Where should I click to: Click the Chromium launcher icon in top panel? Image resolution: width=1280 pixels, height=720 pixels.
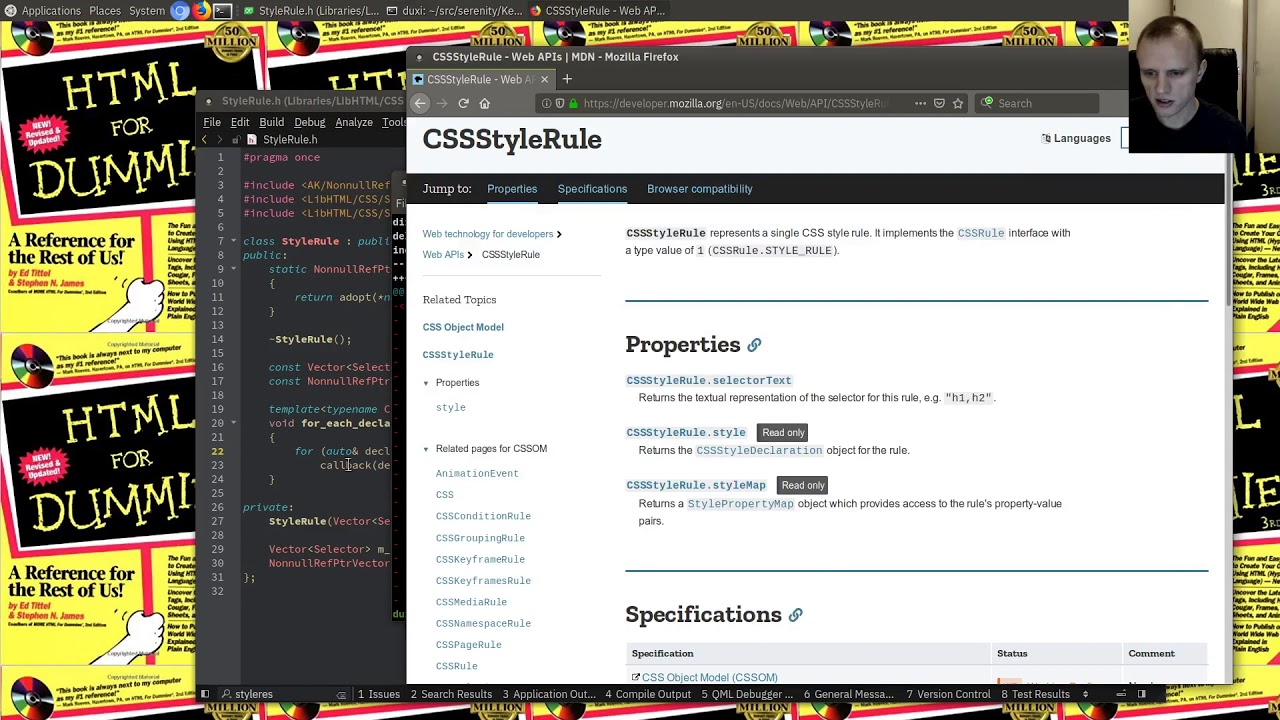(x=180, y=11)
